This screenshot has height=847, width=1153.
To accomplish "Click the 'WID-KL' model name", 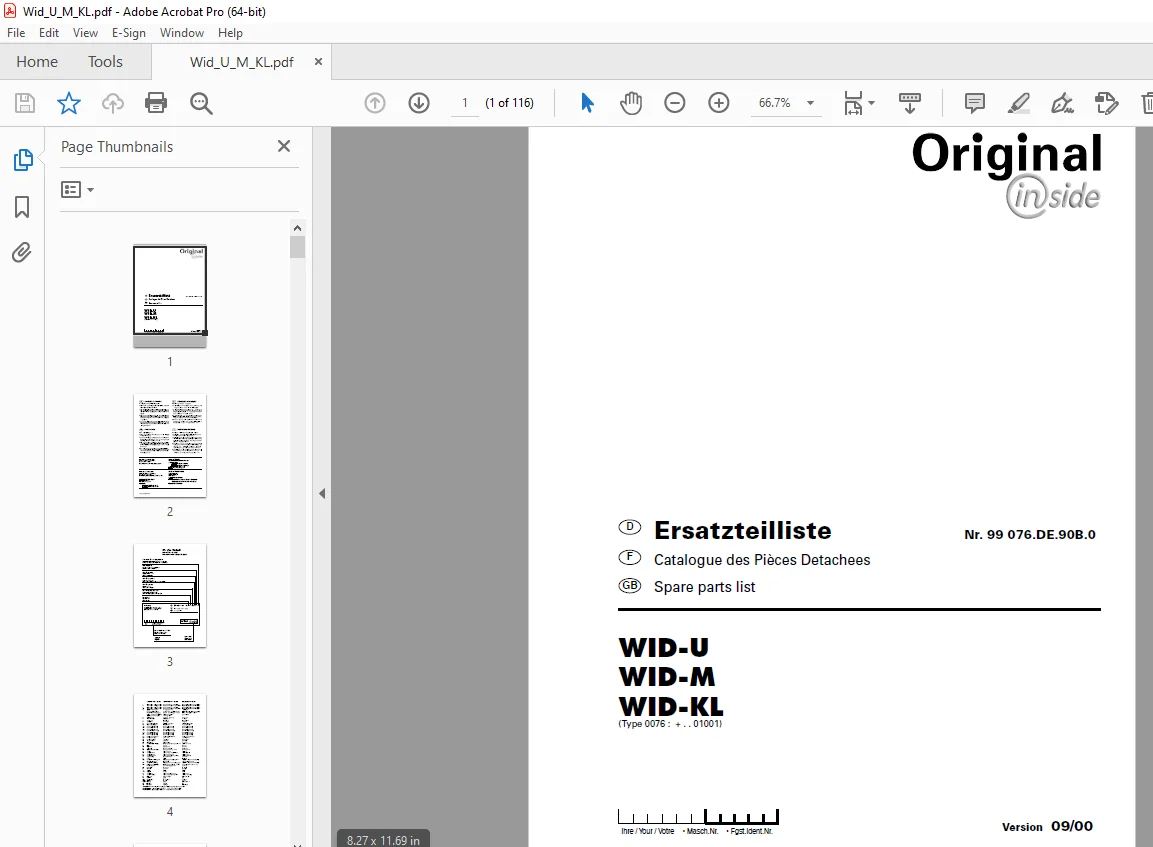I will [x=671, y=707].
